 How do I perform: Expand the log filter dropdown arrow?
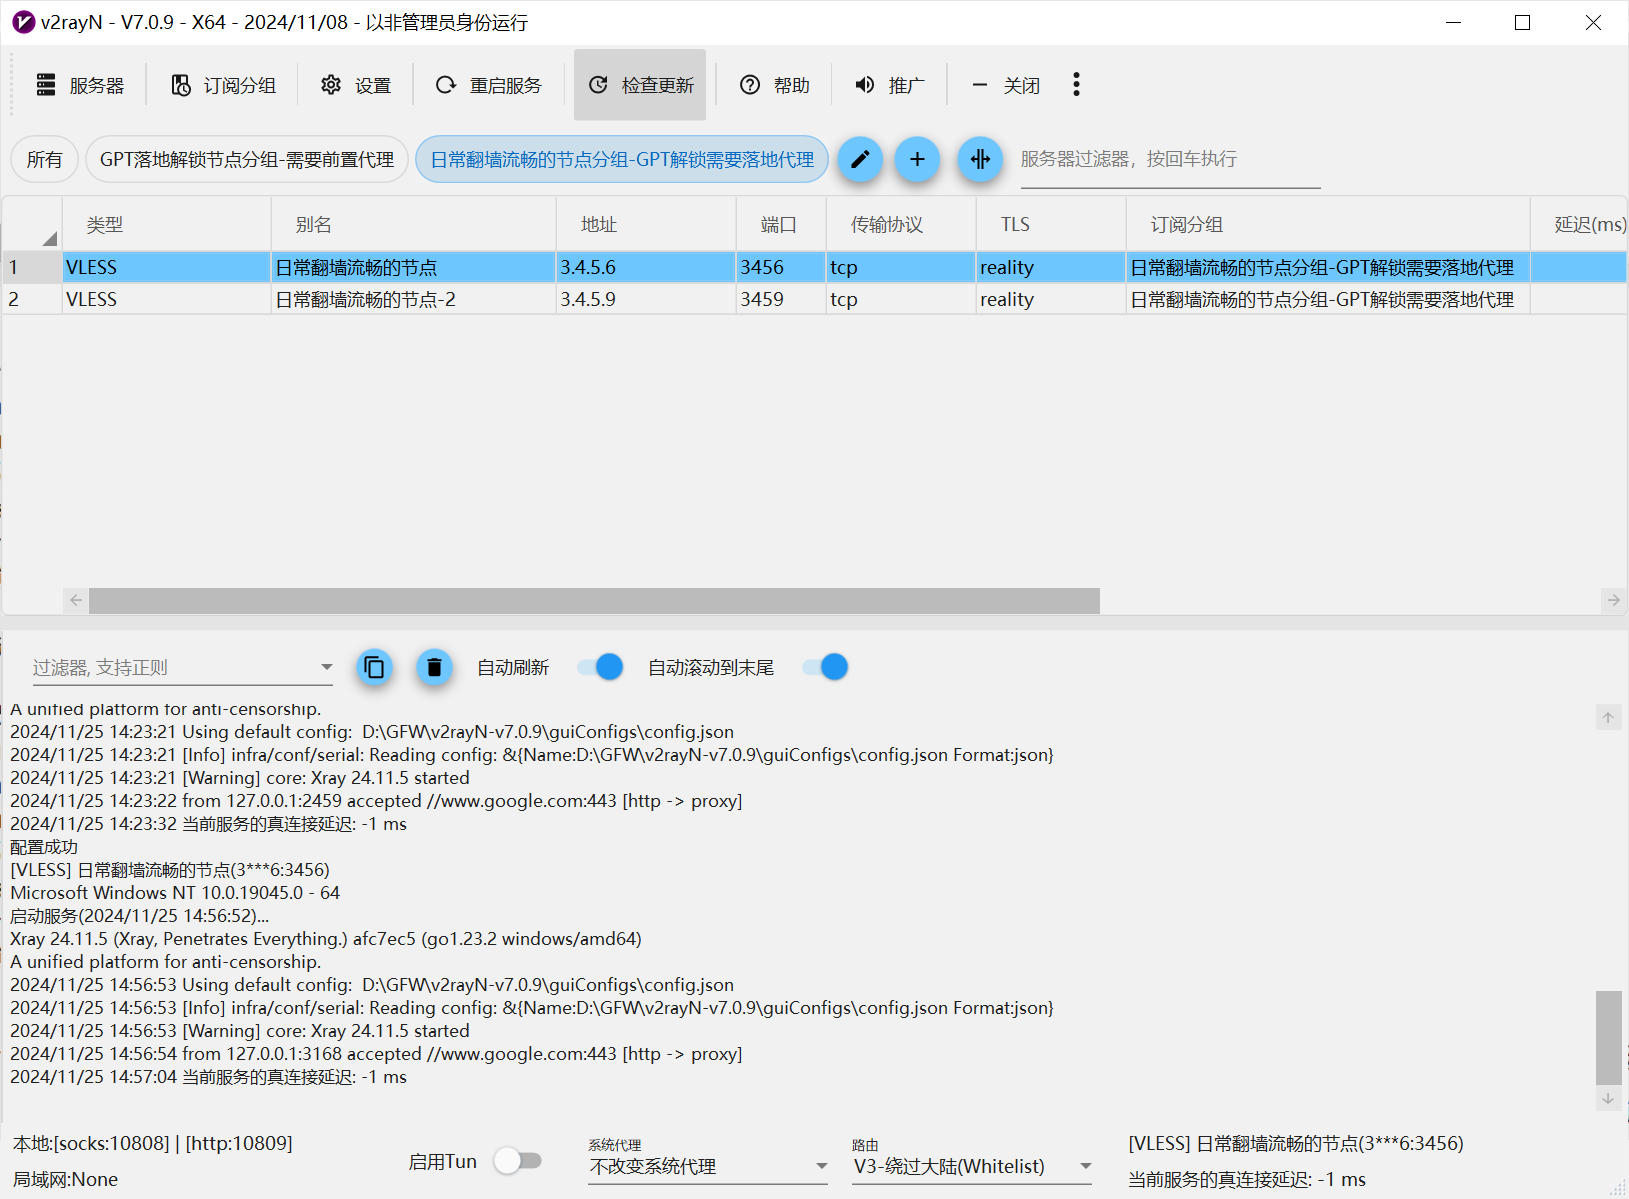click(x=326, y=667)
